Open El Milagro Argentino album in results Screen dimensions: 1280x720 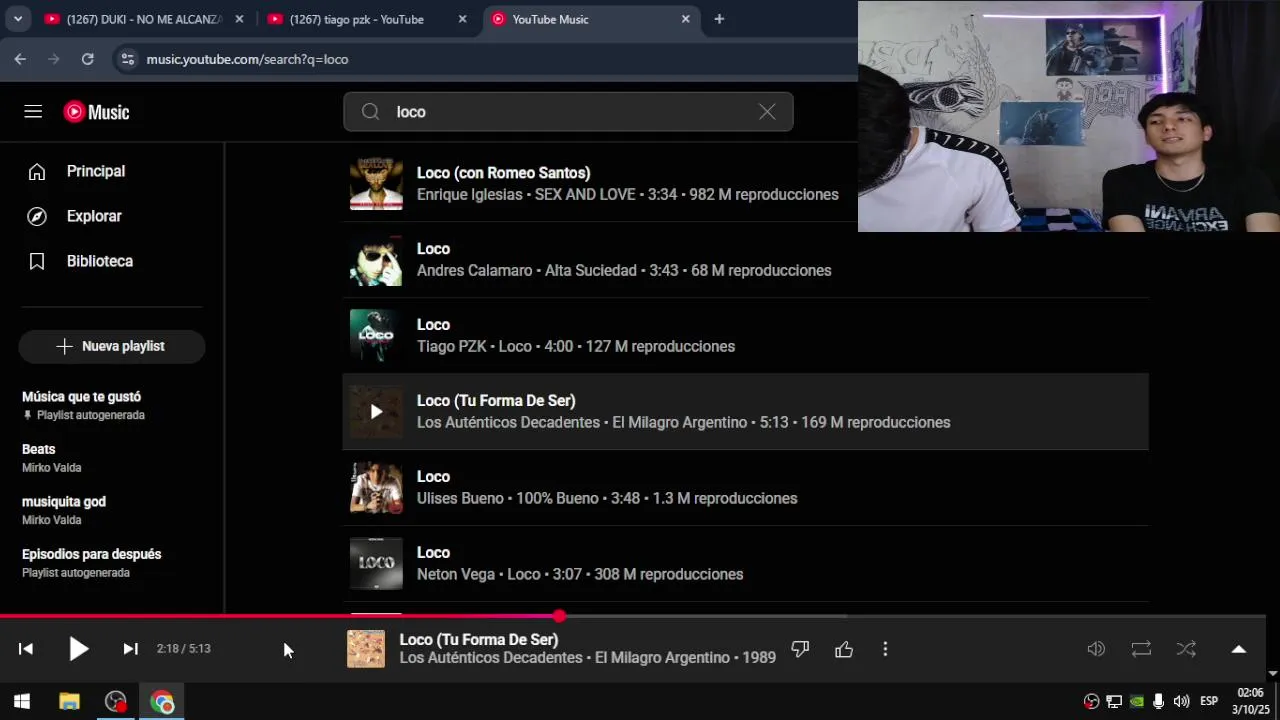680,422
